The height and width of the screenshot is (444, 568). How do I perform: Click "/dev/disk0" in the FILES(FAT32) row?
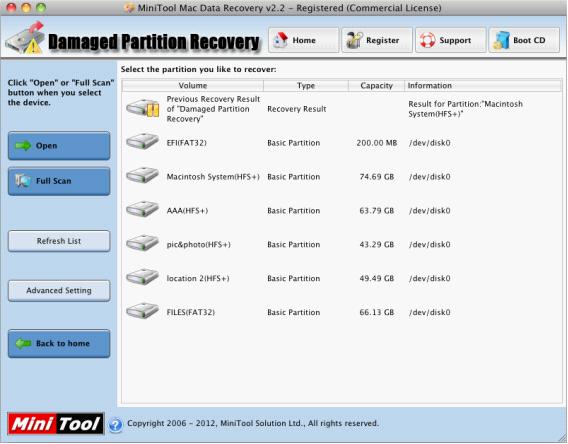[x=430, y=312]
